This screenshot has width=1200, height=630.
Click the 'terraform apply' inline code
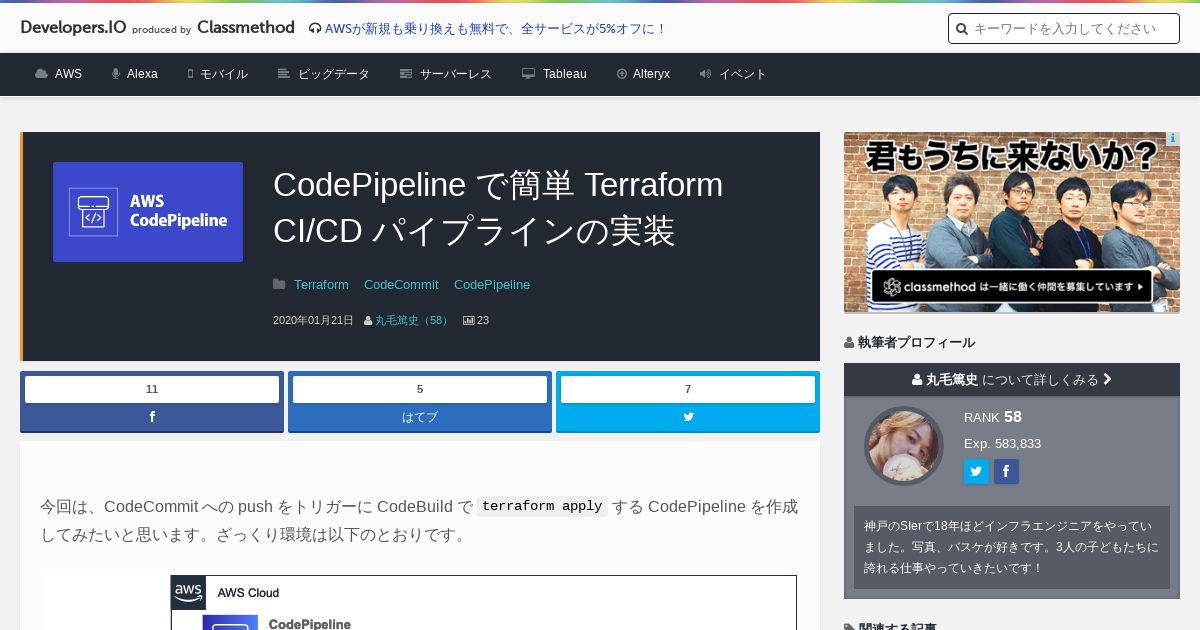pos(542,506)
